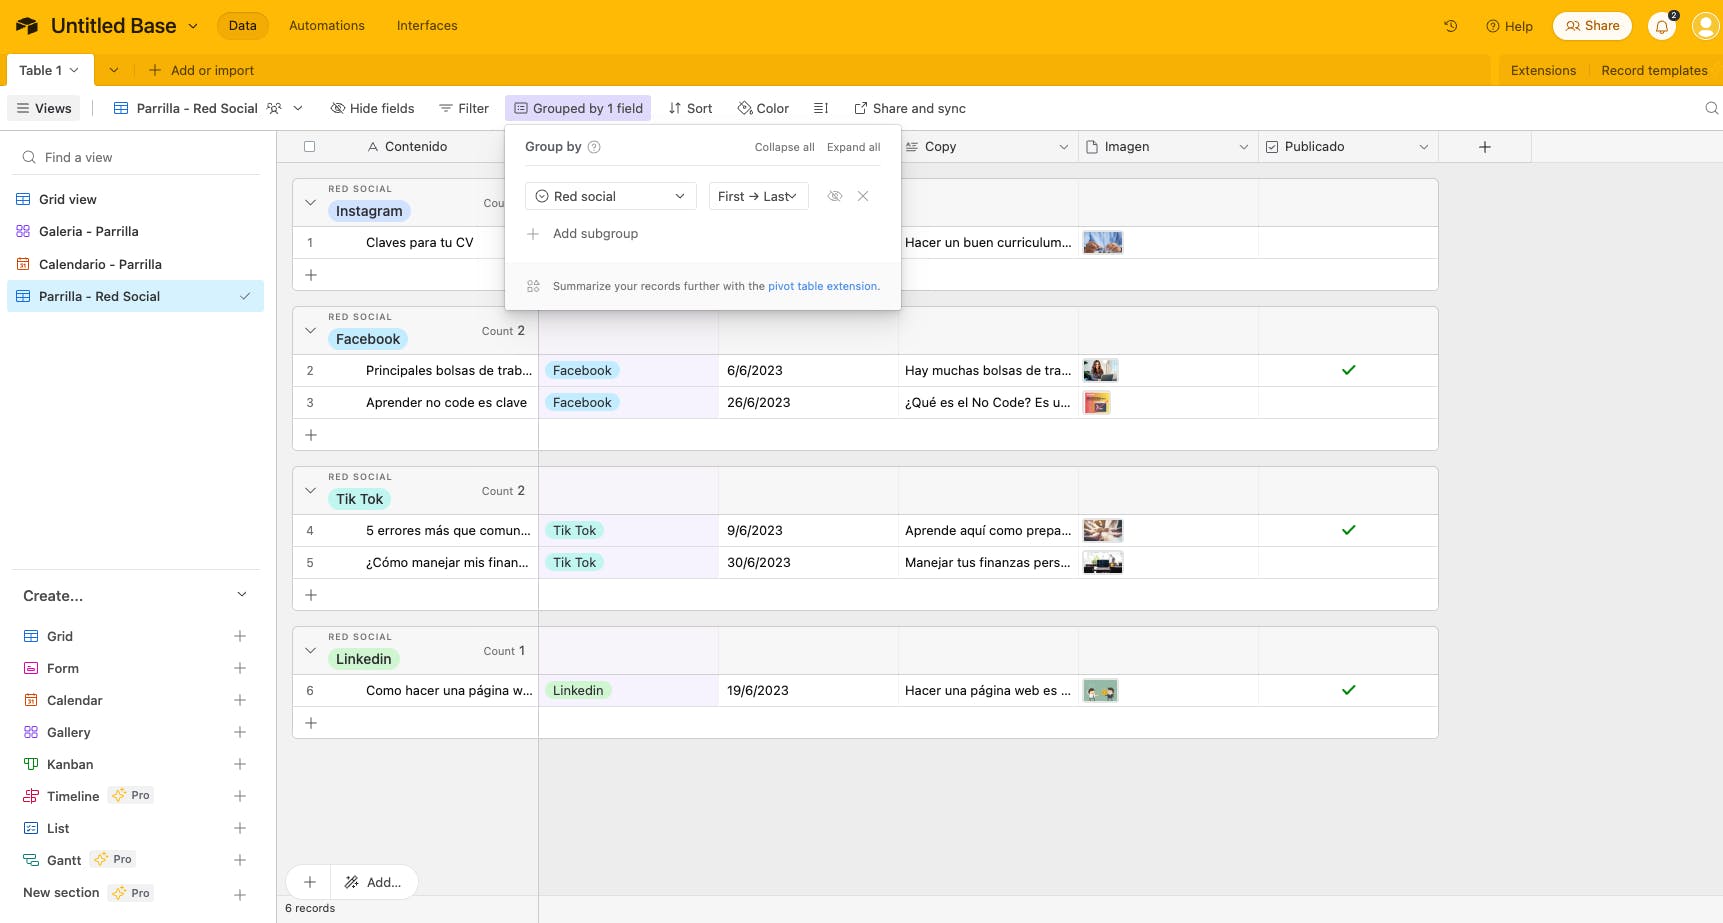Open the row height icon

(x=821, y=108)
